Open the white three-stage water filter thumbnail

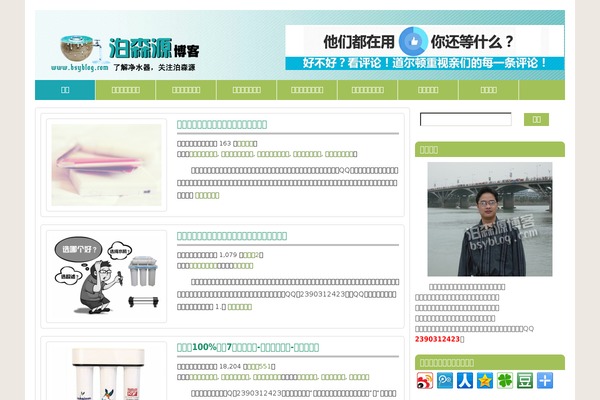click(106, 373)
